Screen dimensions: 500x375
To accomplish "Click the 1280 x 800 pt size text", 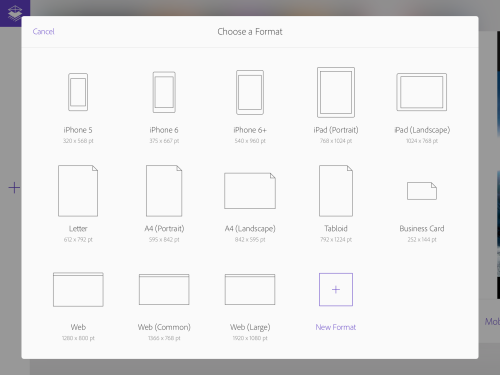I will point(78,338).
